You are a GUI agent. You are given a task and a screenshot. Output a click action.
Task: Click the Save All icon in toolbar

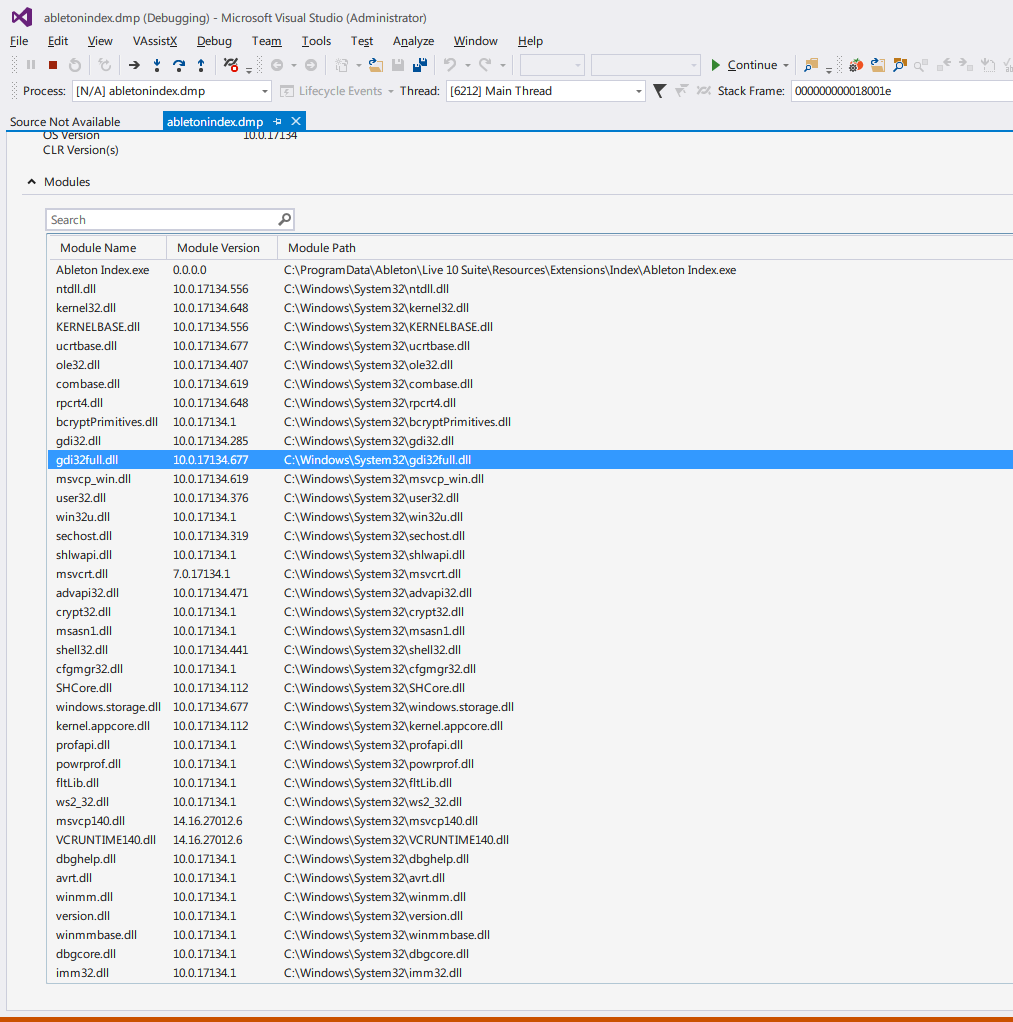coord(420,65)
